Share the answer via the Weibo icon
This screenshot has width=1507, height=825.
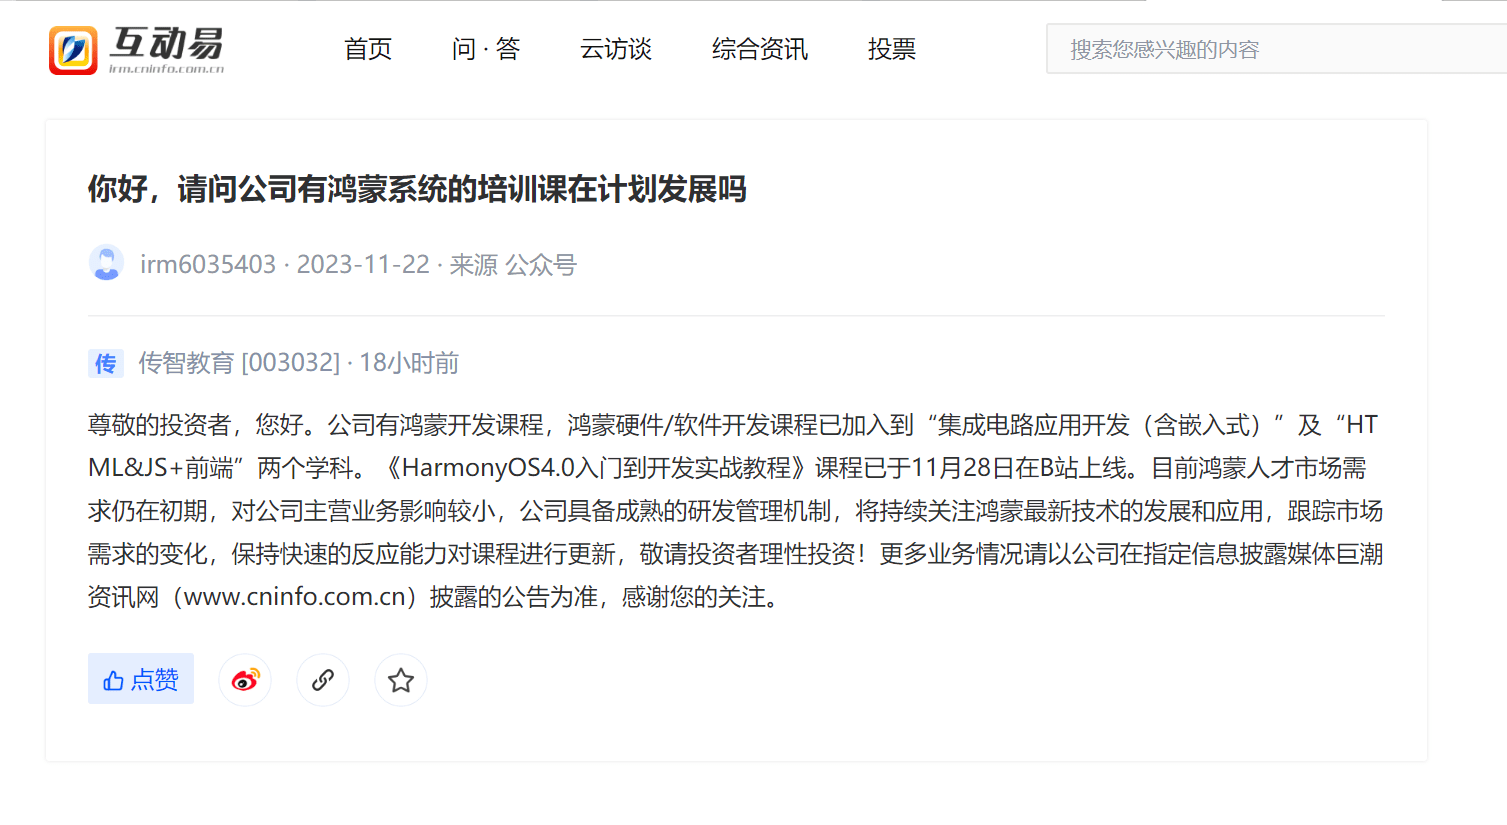[x=245, y=680]
